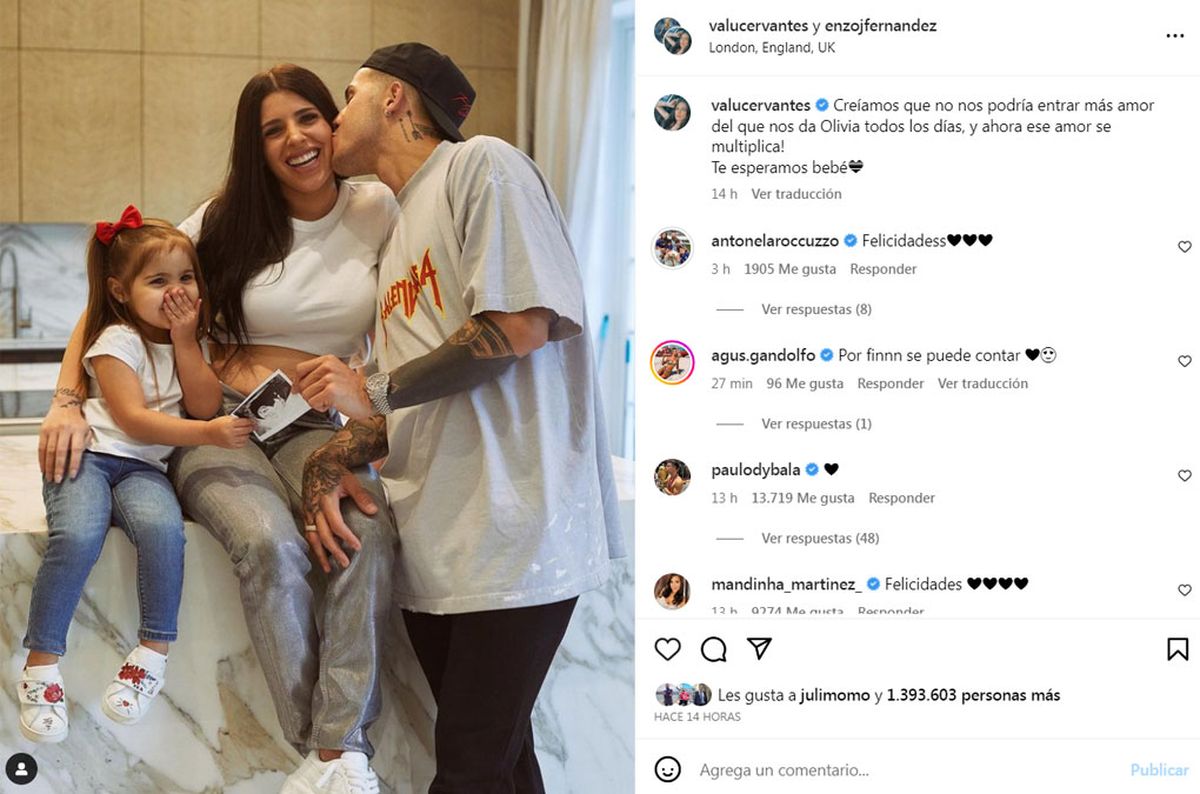This screenshot has height=794, width=1200.
Task: Open the three-dots more options menu
Action: tap(1175, 35)
